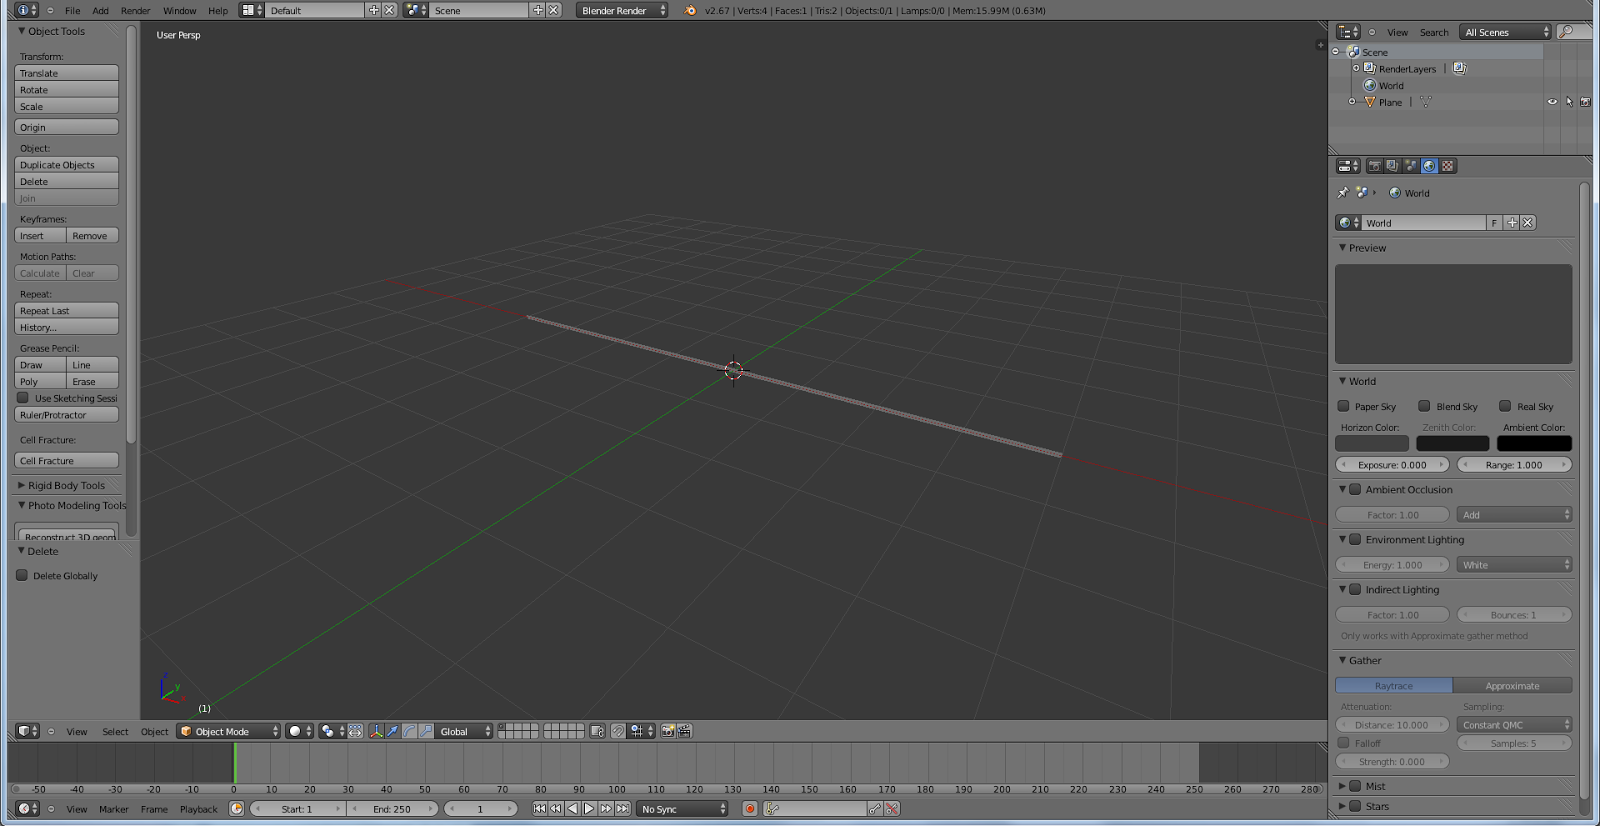1600x826 pixels.
Task: Enable the Indirect Lighting checkbox
Action: [x=1355, y=589]
